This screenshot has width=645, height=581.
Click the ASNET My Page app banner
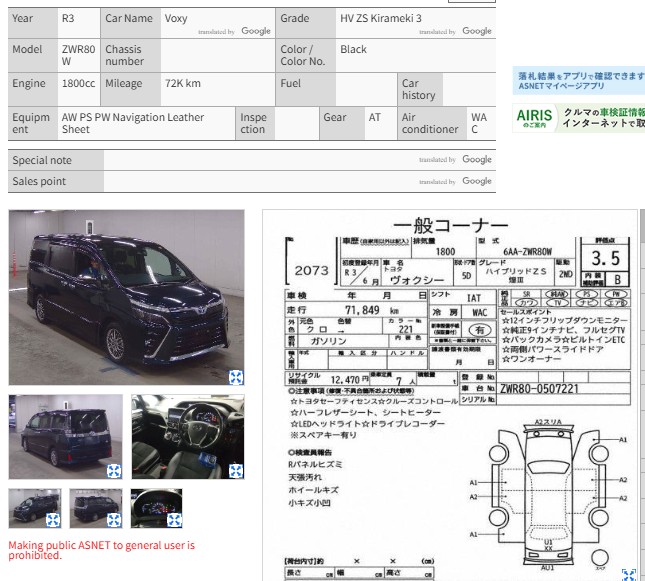(x=579, y=81)
